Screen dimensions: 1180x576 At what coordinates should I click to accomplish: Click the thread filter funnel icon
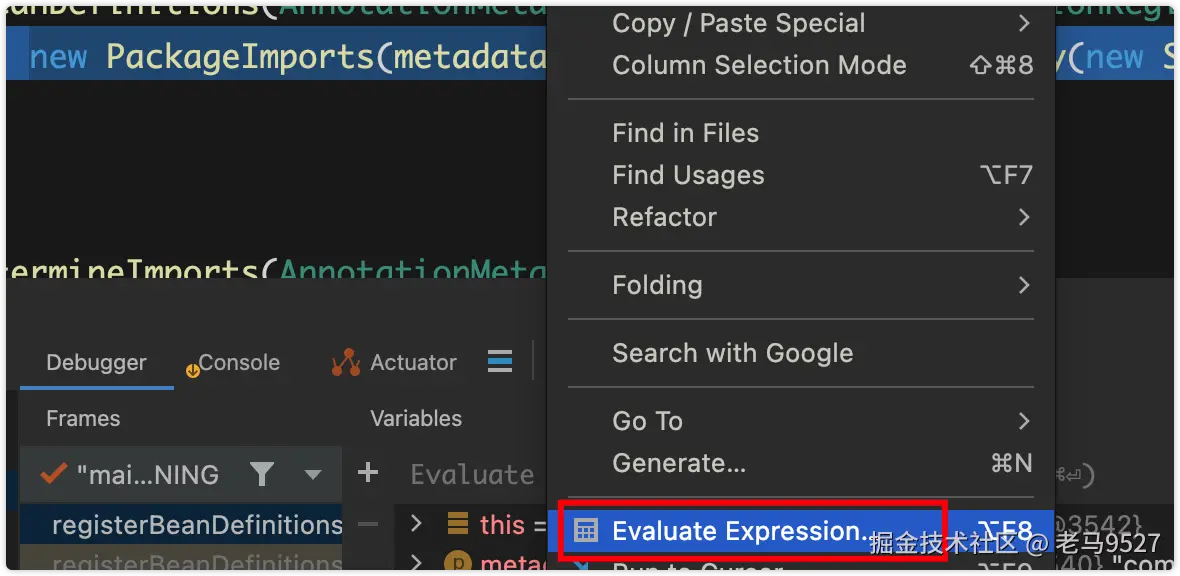pos(262,474)
